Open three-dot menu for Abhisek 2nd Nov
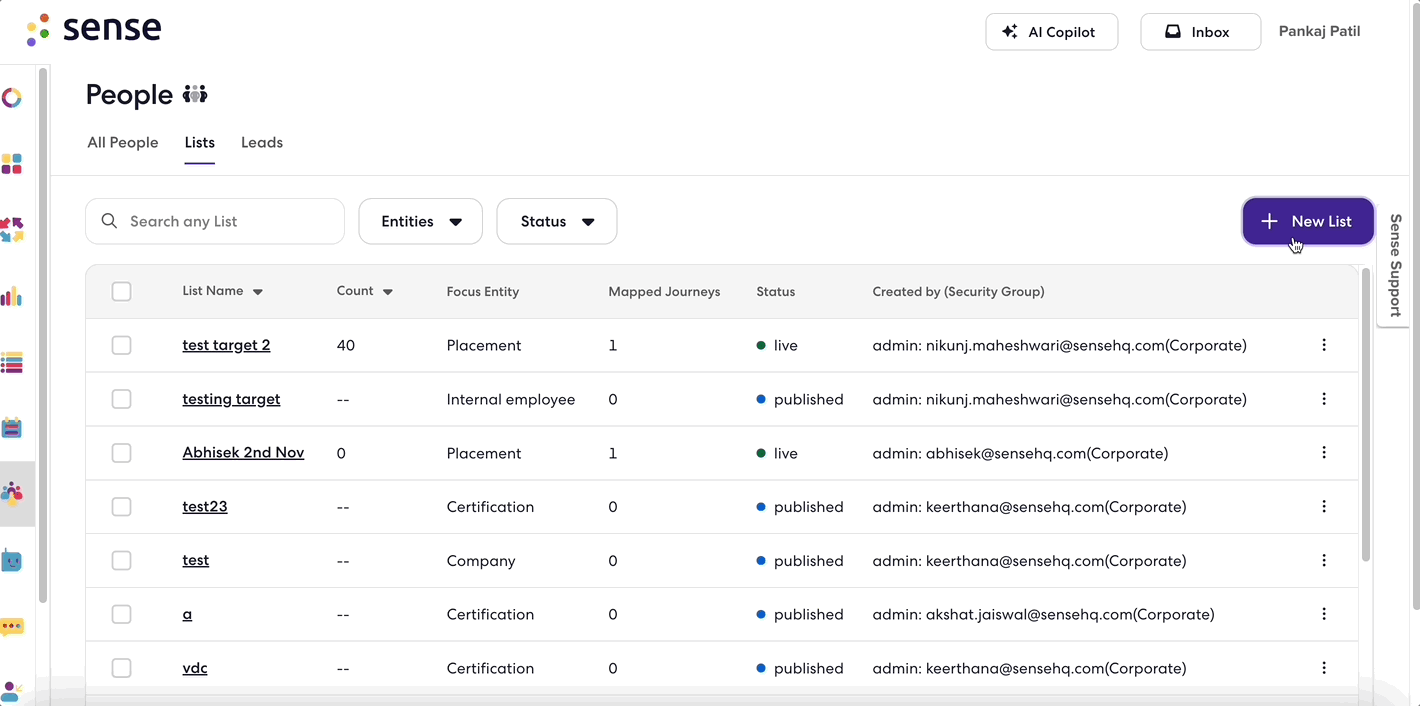Image resolution: width=1420 pixels, height=706 pixels. (1324, 453)
